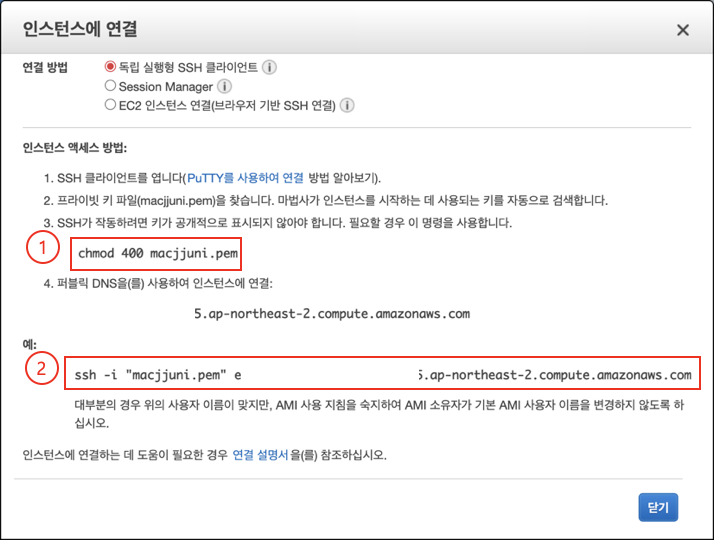The image size is (714, 540).
Task: Select the standalone SSH client radio option
Action: (x=110, y=67)
